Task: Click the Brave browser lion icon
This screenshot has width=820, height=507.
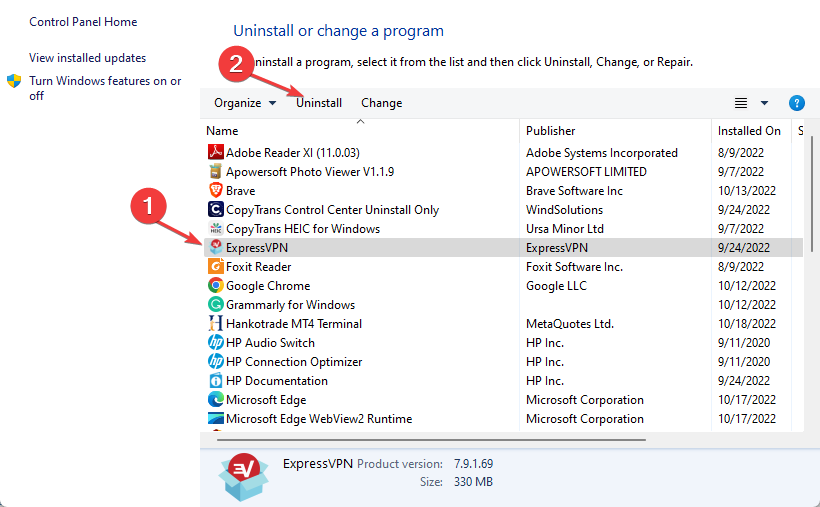Action: coord(215,190)
